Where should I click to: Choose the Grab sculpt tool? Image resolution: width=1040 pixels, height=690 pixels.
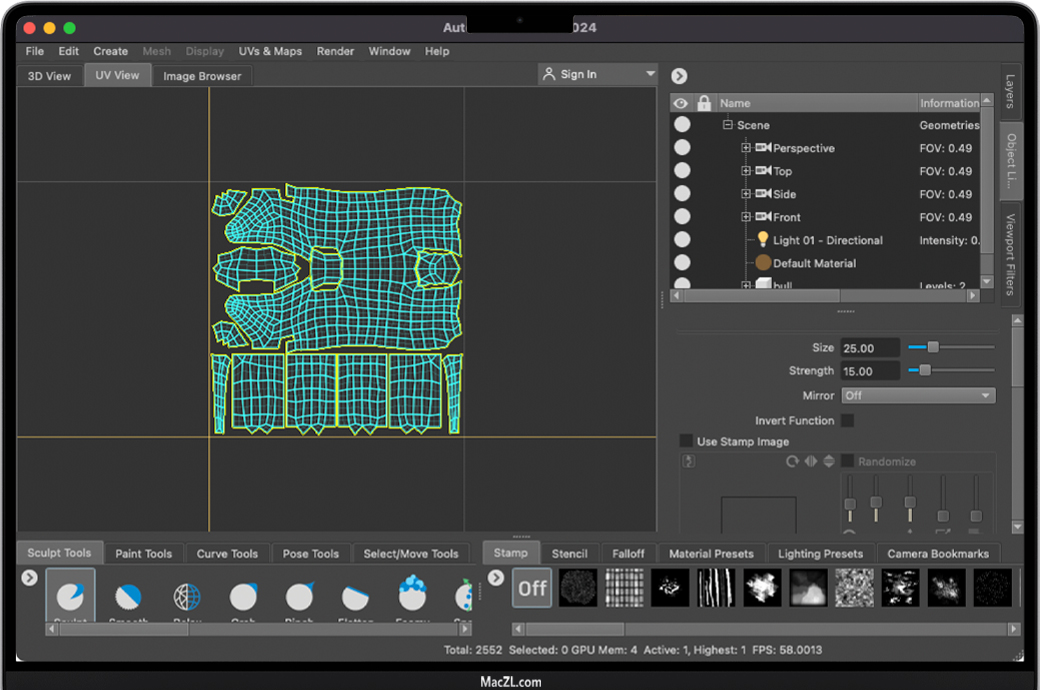243,597
